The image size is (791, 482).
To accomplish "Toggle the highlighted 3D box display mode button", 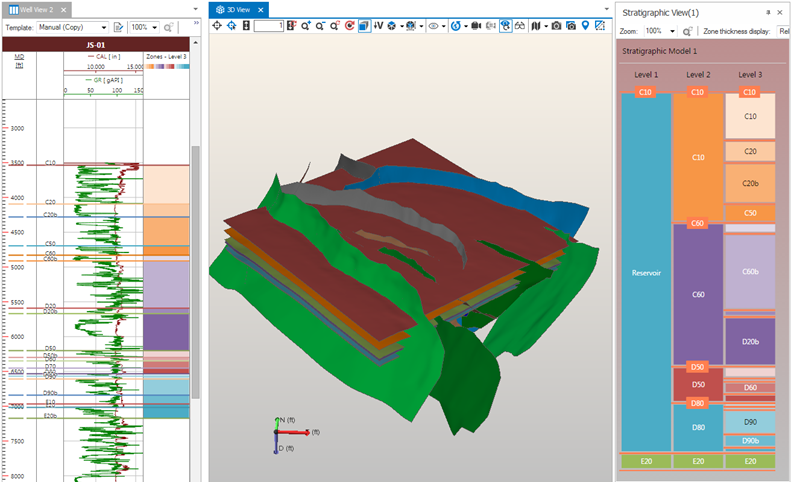I will click(365, 26).
